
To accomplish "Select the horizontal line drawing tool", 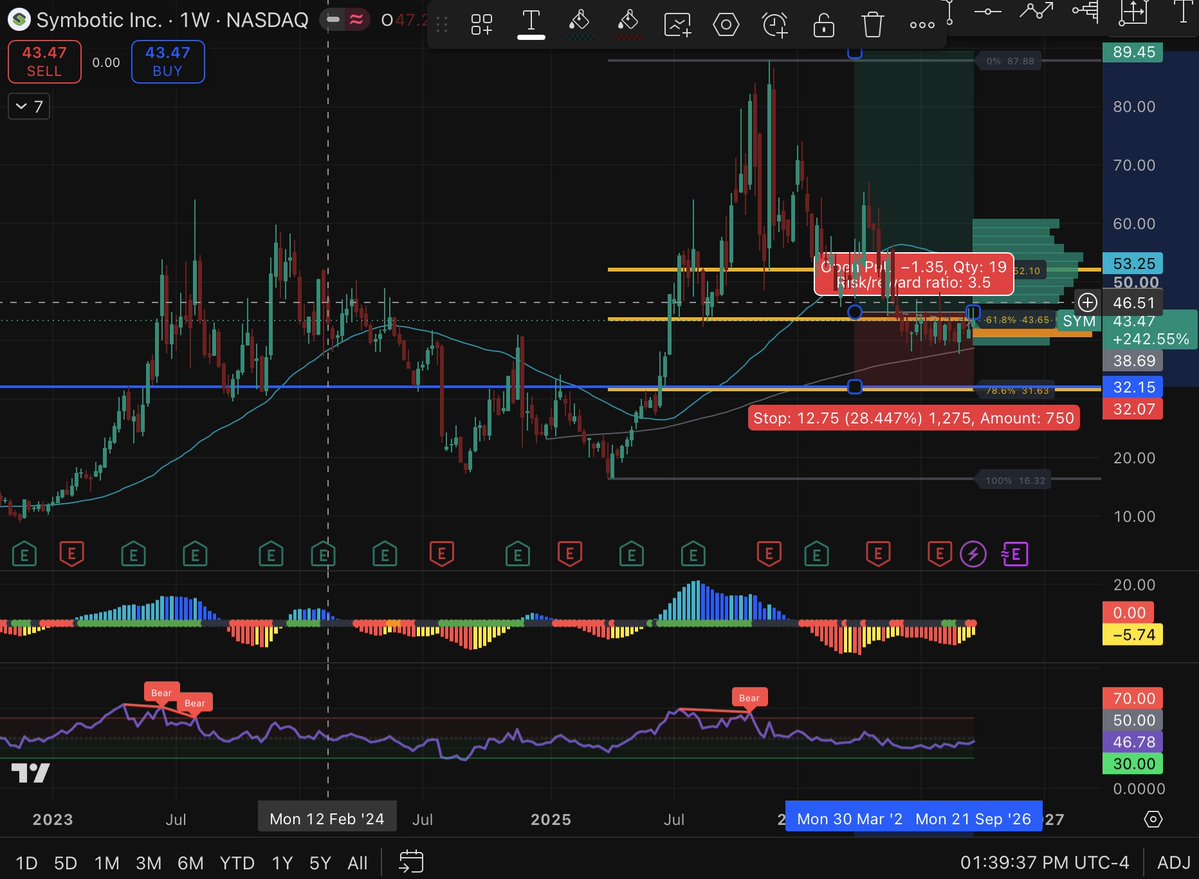I will 988,11.
